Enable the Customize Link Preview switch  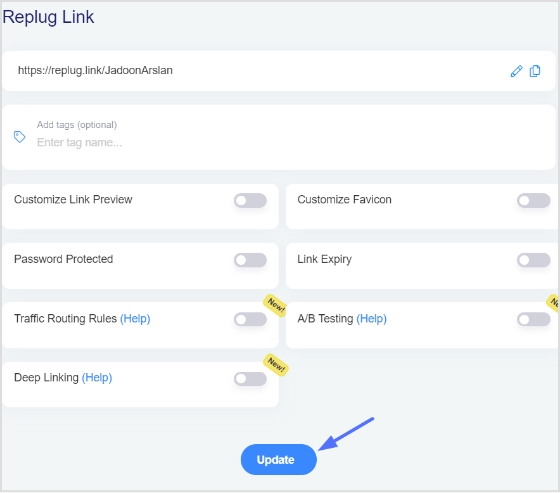[250, 200]
